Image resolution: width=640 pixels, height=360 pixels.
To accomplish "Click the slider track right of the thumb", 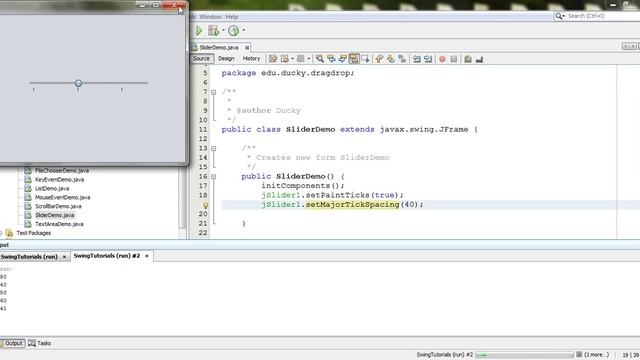I will [x=115, y=83].
